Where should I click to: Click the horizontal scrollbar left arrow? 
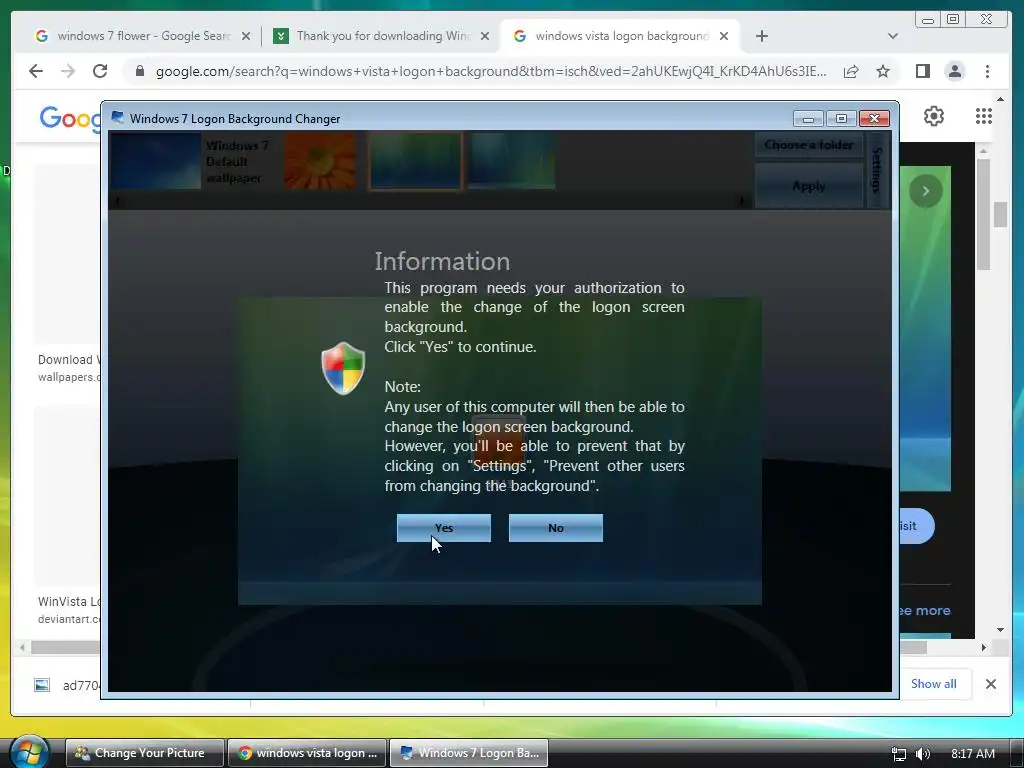(x=23, y=647)
